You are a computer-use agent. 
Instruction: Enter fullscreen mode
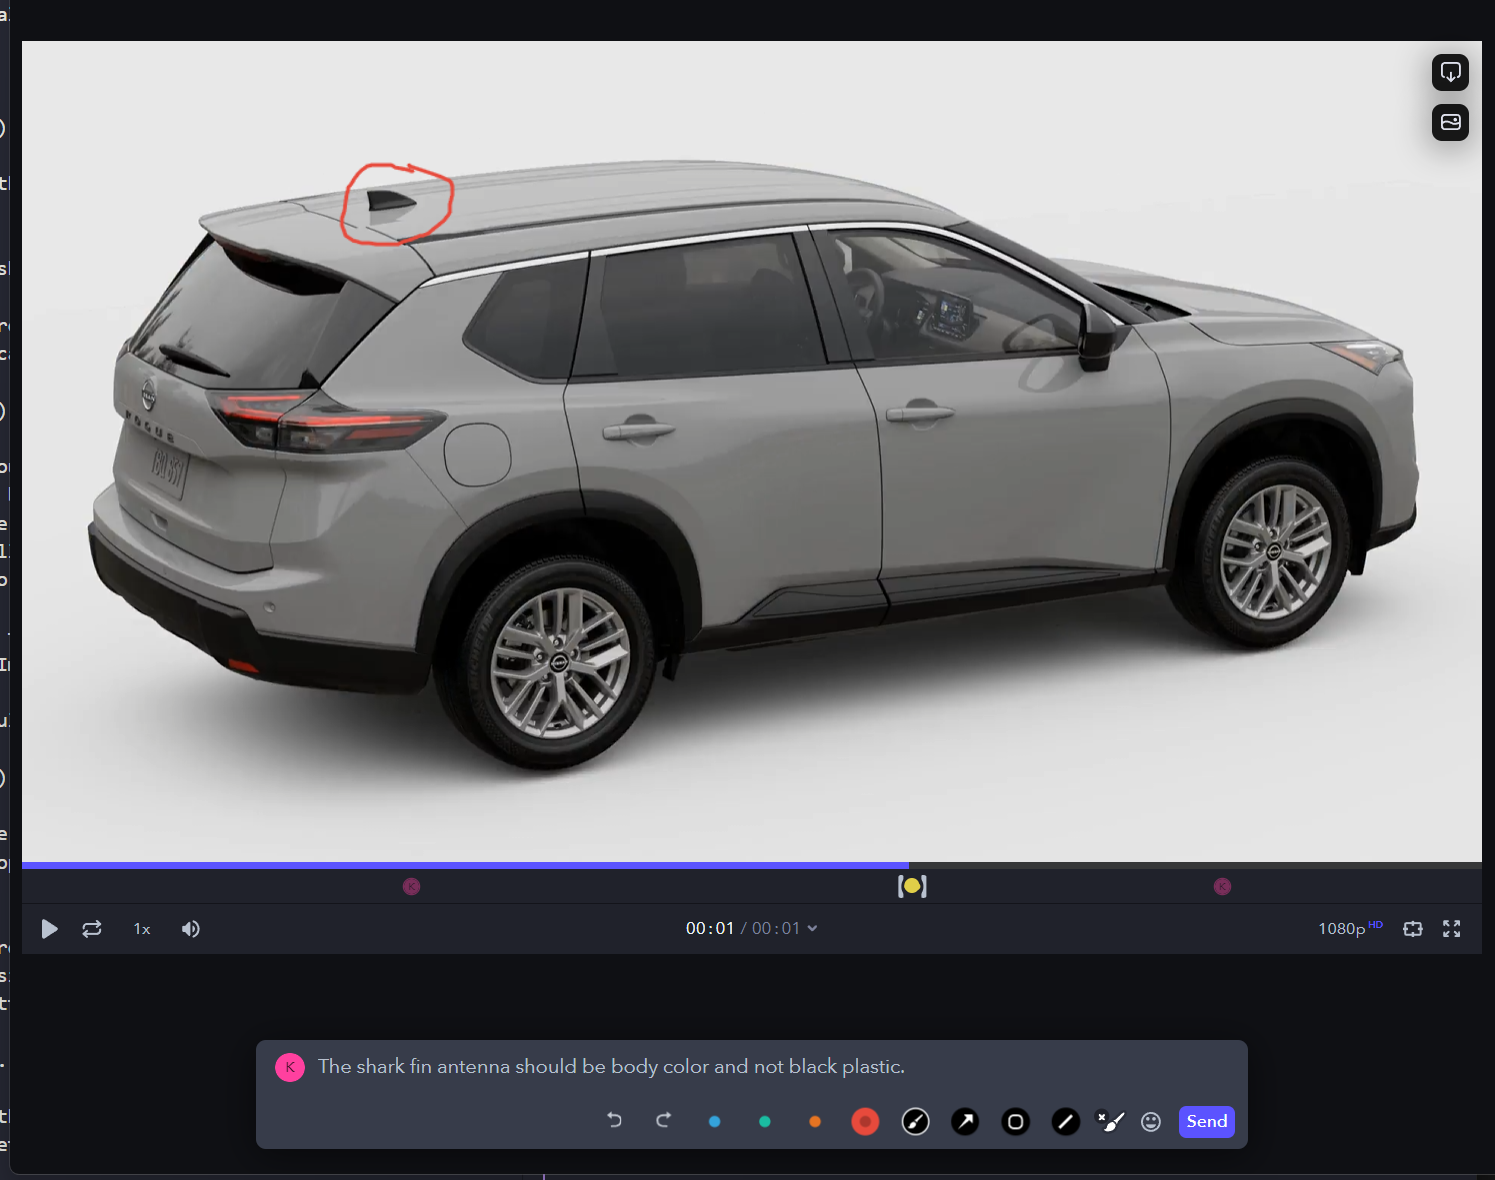(1452, 929)
